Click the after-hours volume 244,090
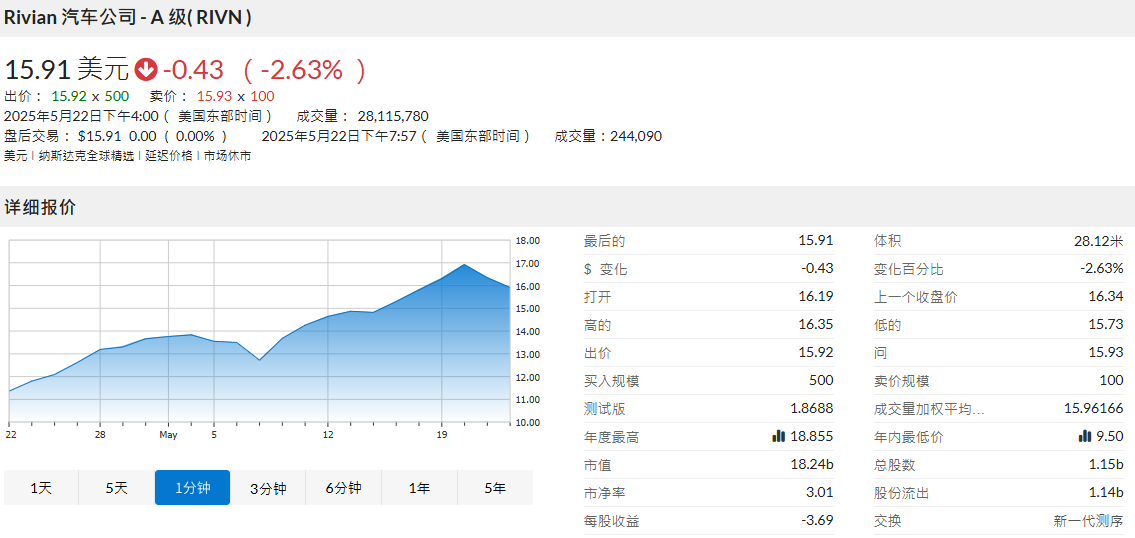Image resolution: width=1135 pixels, height=538 pixels. (x=636, y=136)
